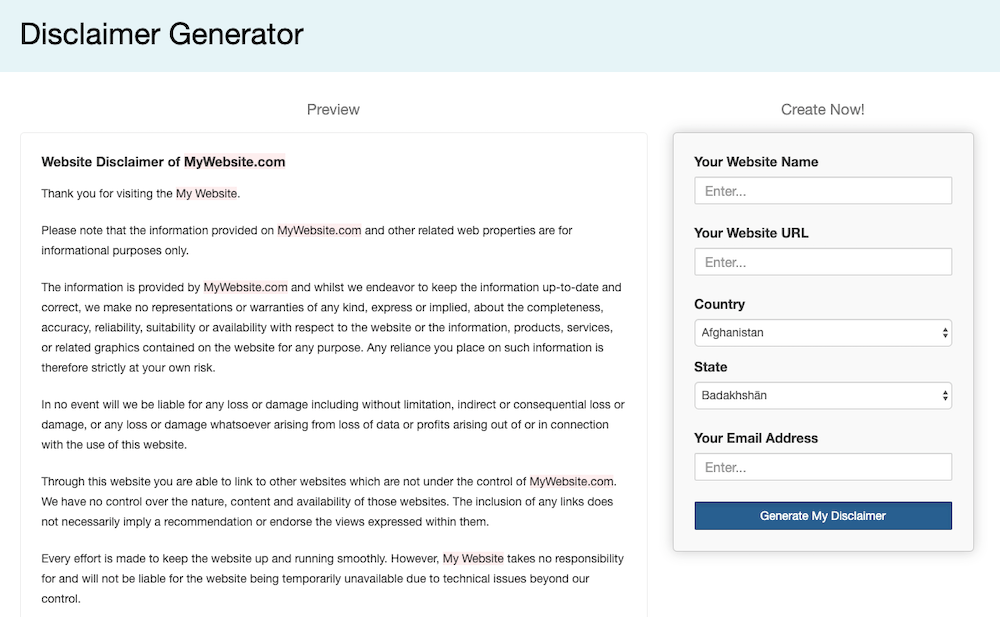
Task: Click the Your Website Name label
Action: pyautogui.click(x=756, y=162)
